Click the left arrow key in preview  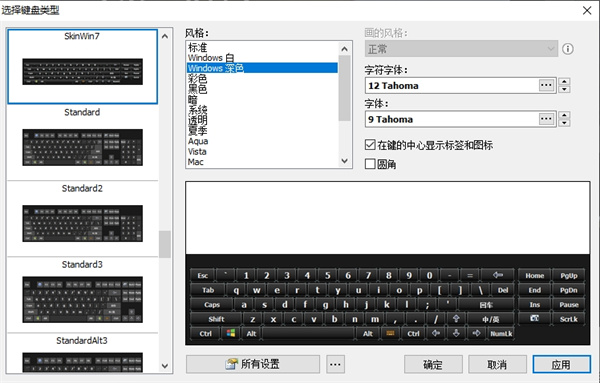pyautogui.click(x=435, y=333)
